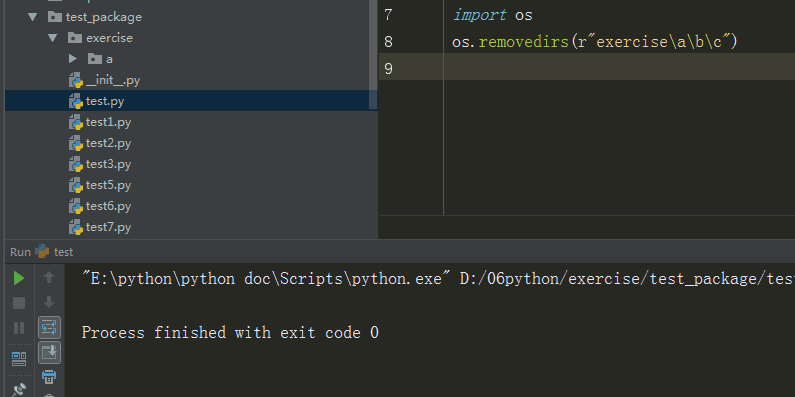
Task: Collapse the exercise folder arrow
Action: pos(53,38)
